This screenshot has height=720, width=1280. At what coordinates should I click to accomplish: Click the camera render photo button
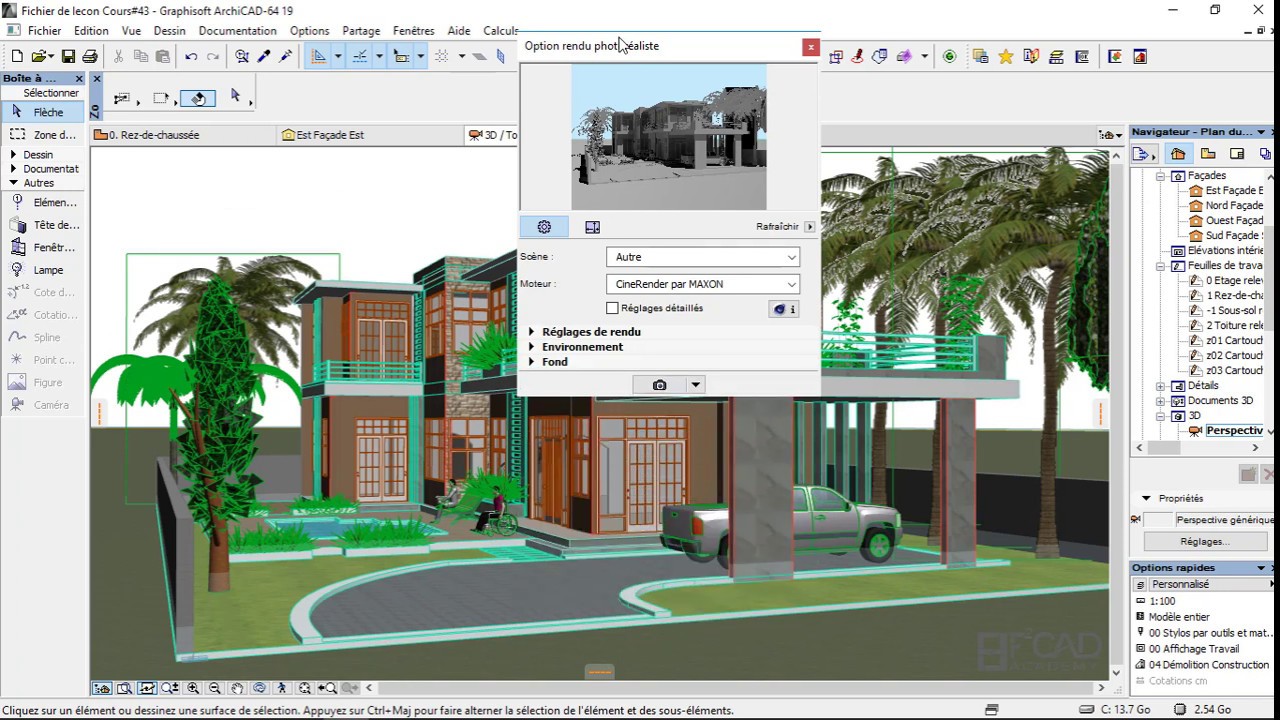(659, 385)
